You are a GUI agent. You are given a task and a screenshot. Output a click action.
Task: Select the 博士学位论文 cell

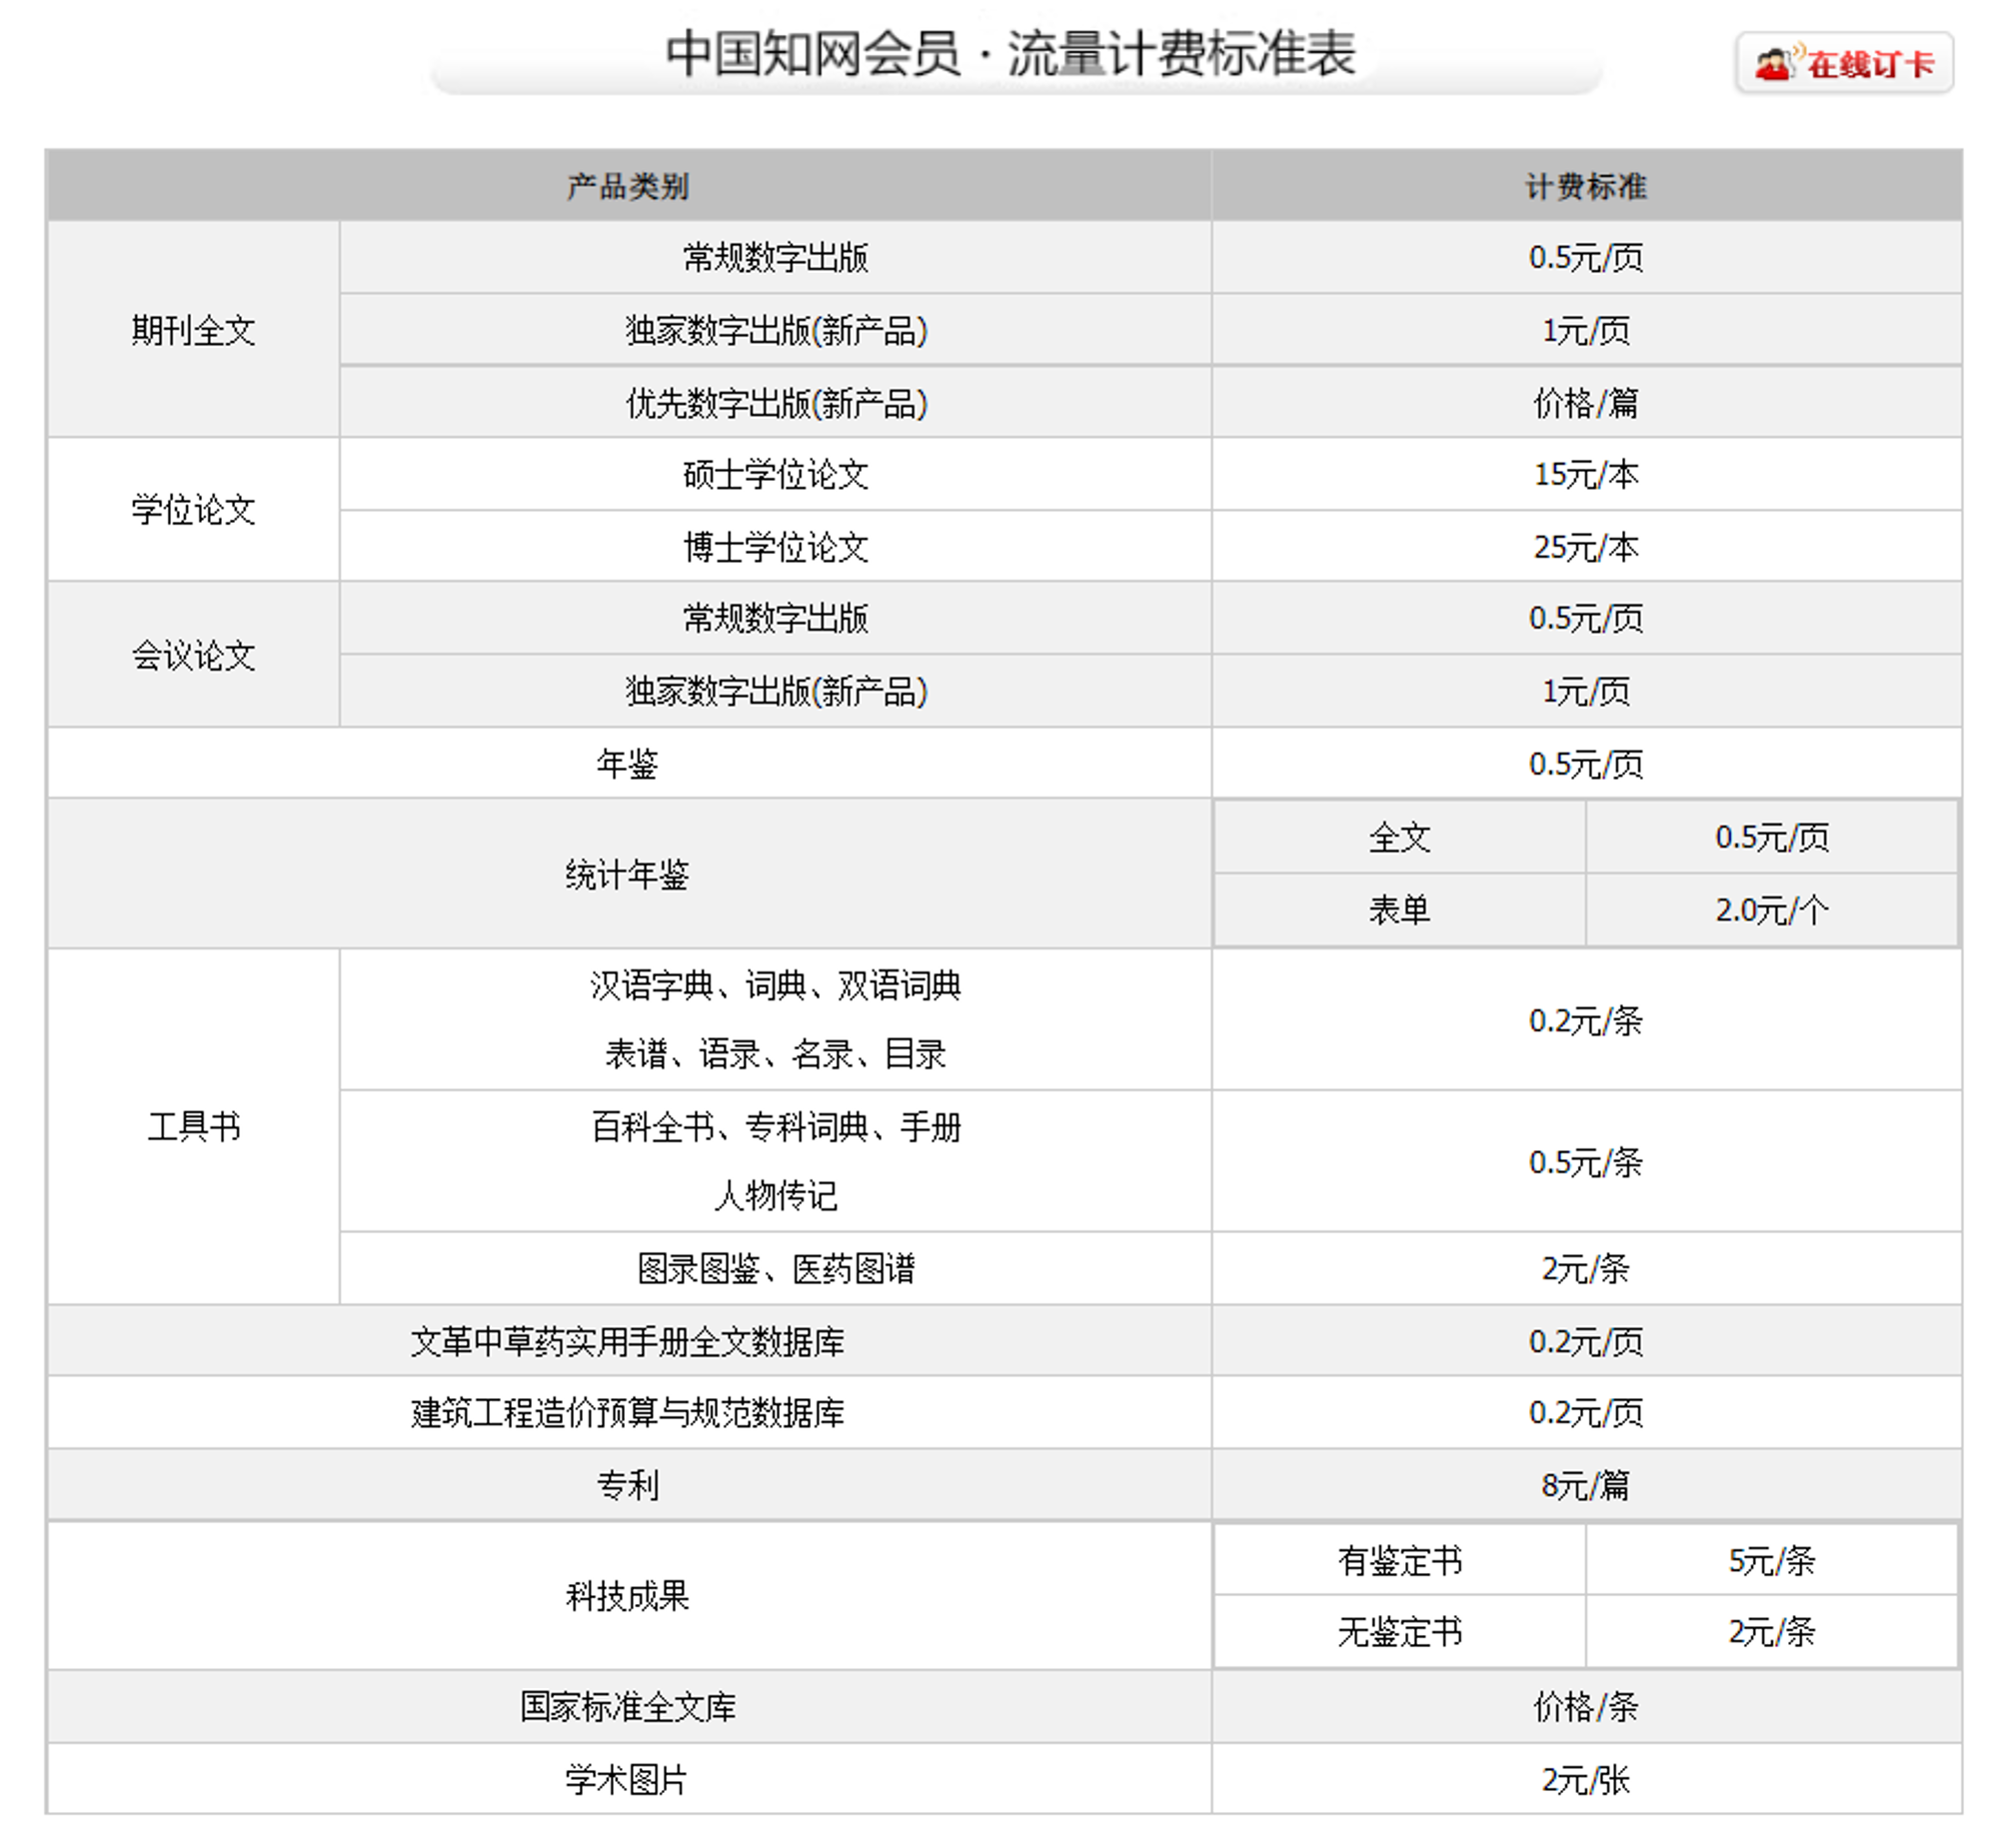tap(775, 547)
